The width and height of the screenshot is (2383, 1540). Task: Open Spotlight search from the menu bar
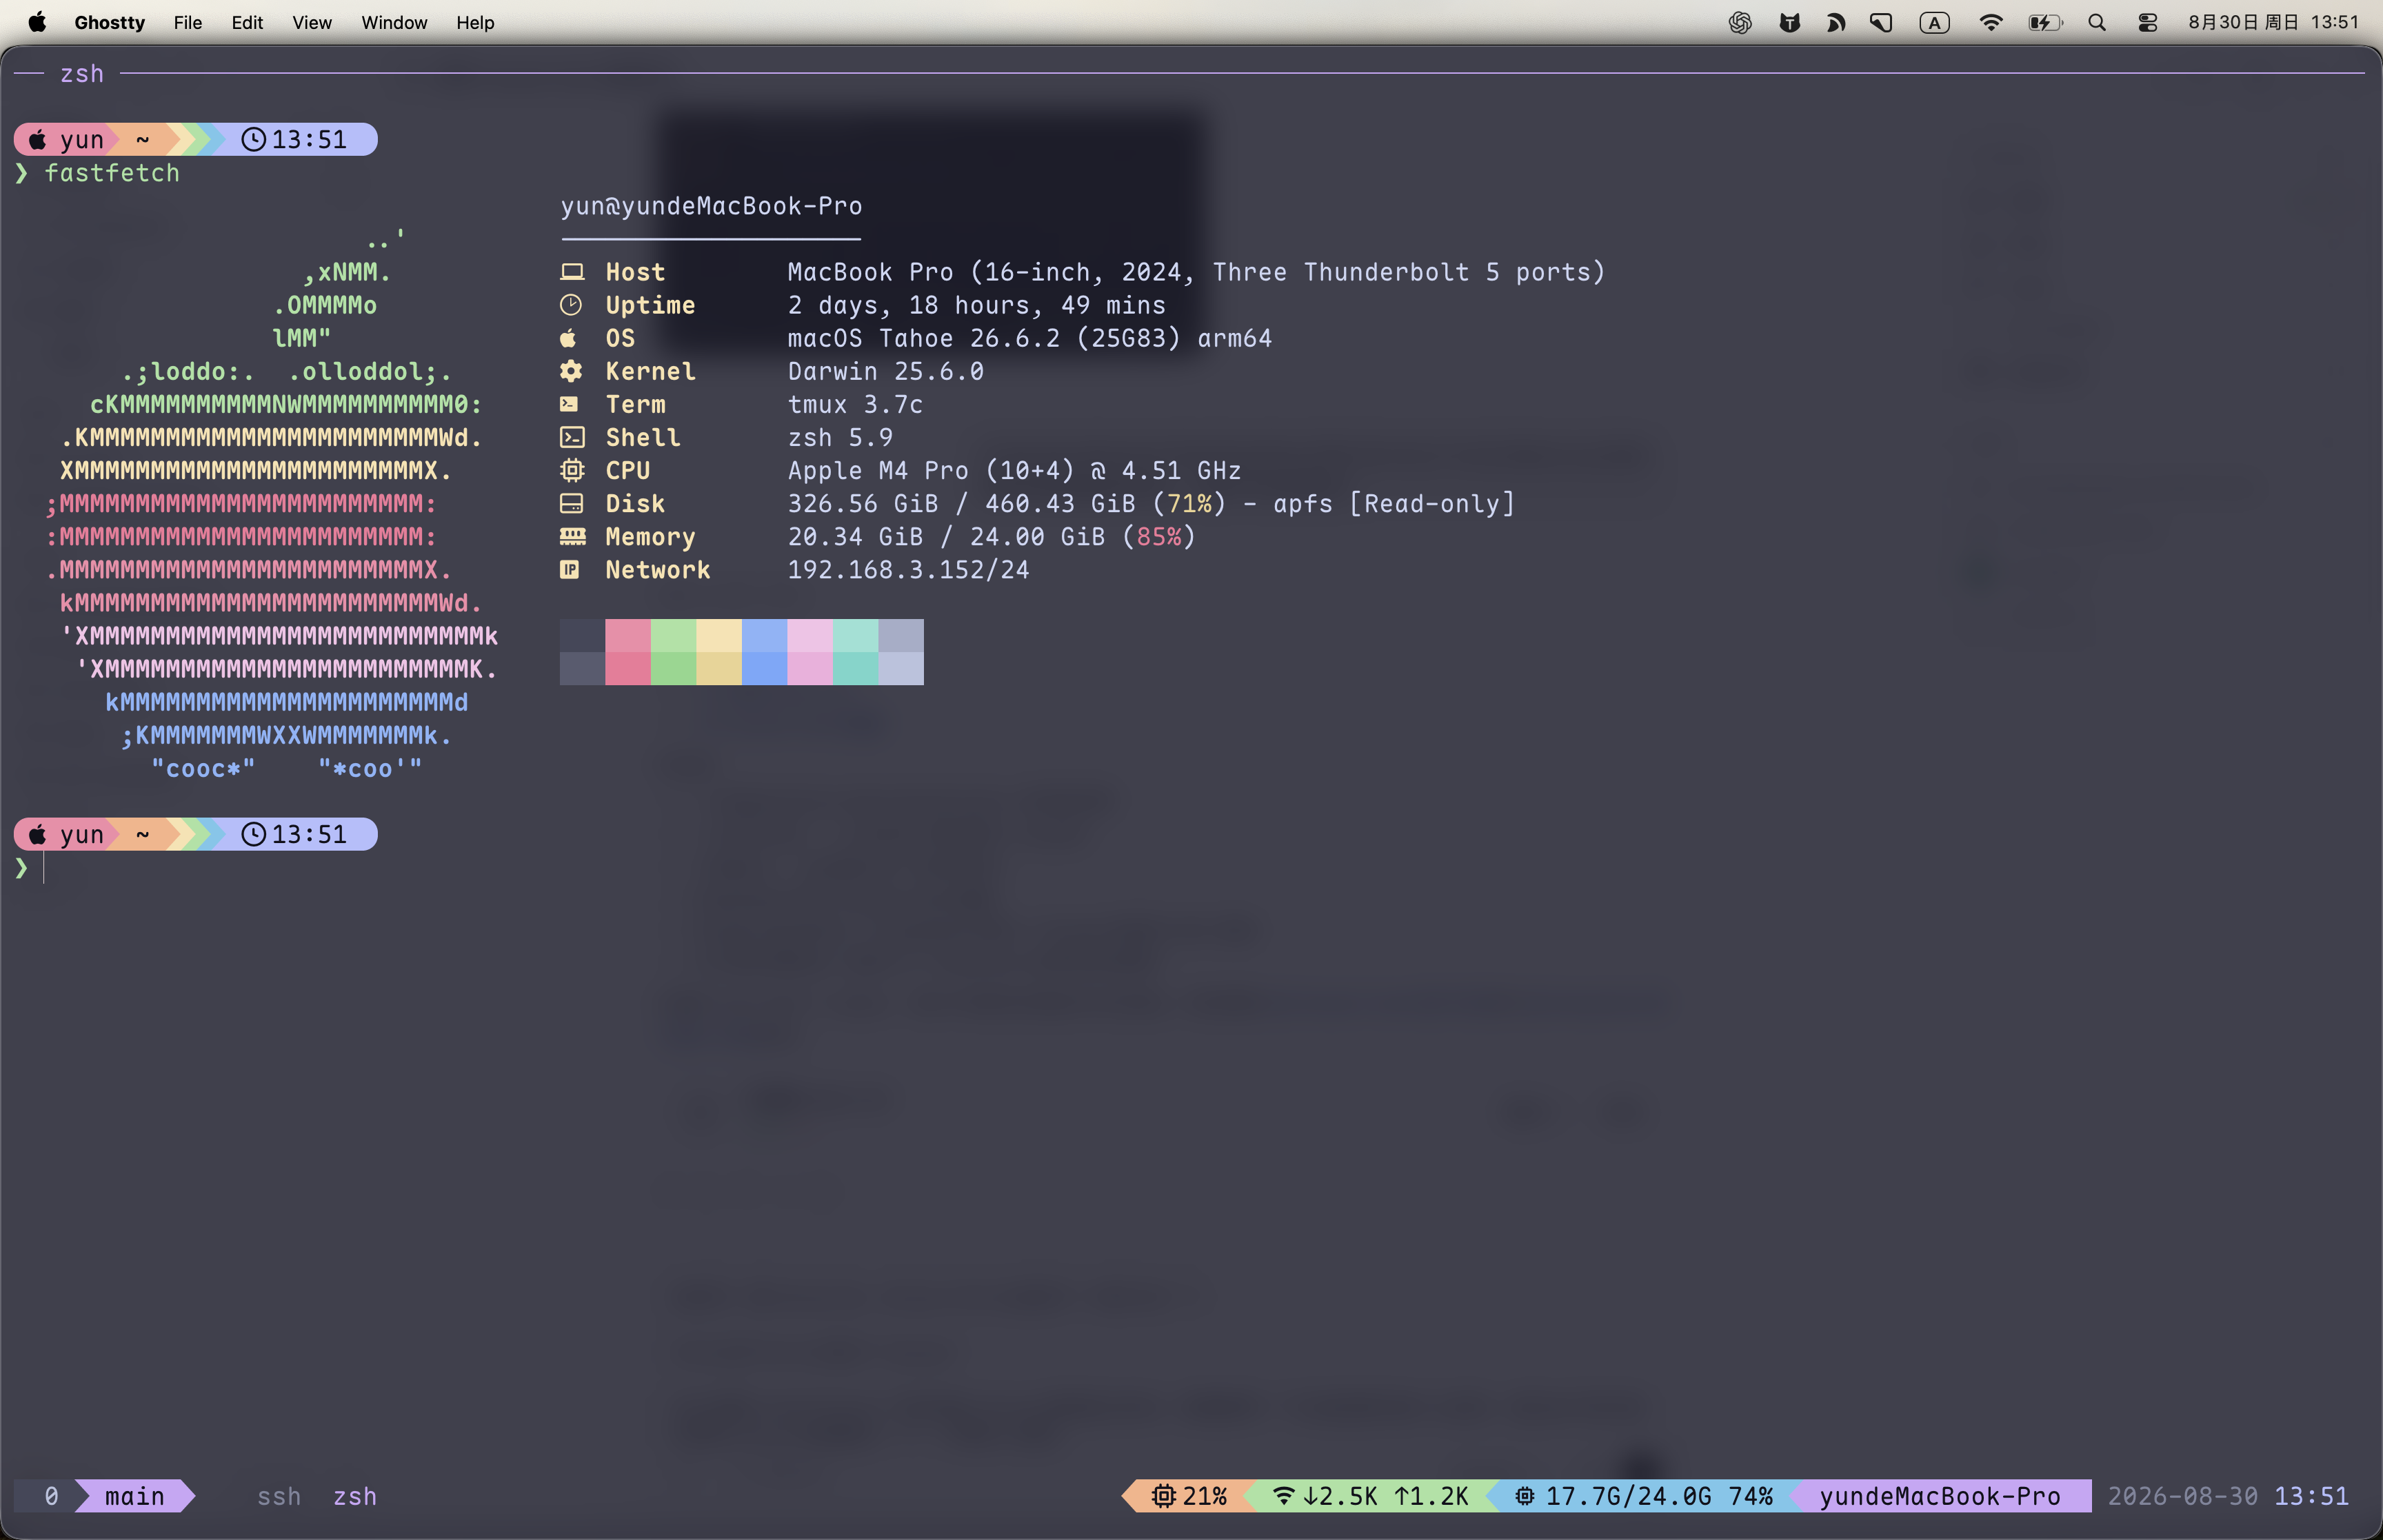pyautogui.click(x=2097, y=22)
